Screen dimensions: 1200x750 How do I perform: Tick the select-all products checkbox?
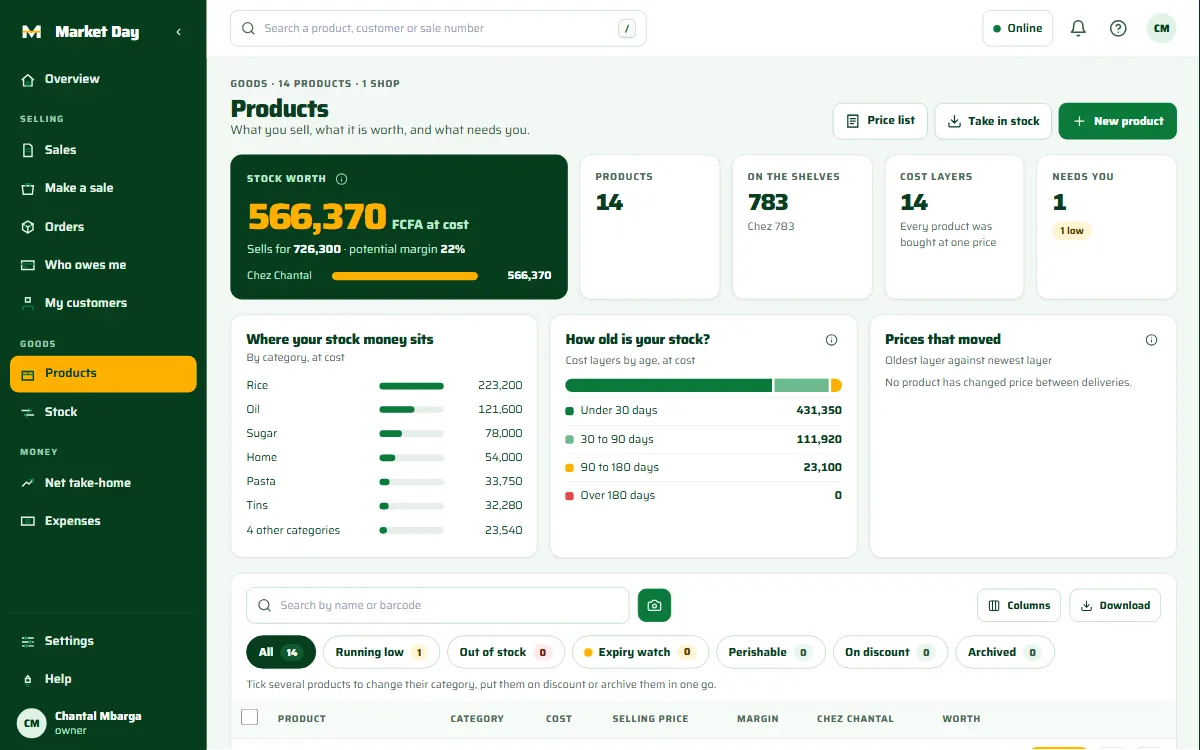tap(250, 717)
